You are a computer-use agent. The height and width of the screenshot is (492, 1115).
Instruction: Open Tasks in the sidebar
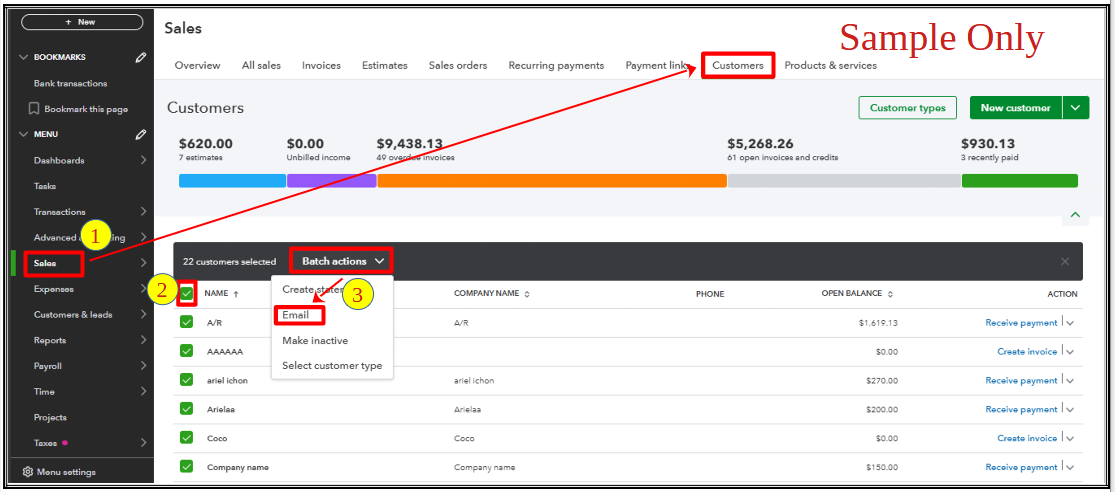(x=45, y=186)
